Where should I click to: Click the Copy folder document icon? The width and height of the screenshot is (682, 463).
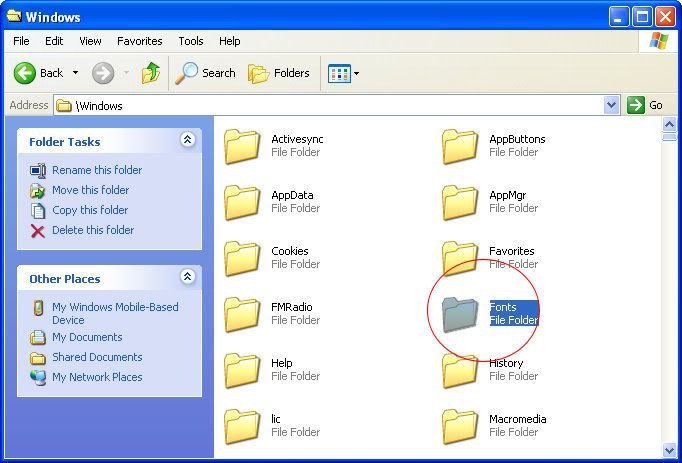[38, 211]
